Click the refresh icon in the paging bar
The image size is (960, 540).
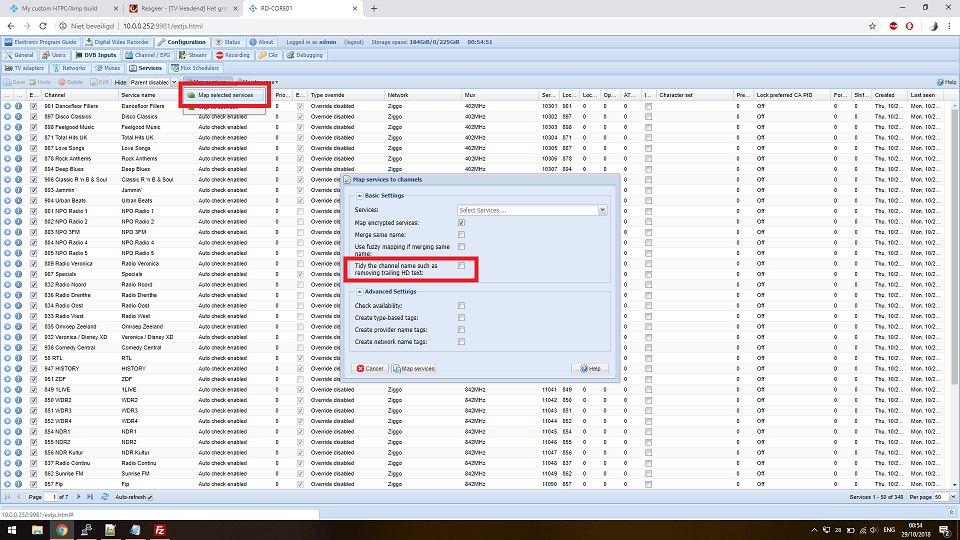coord(105,497)
